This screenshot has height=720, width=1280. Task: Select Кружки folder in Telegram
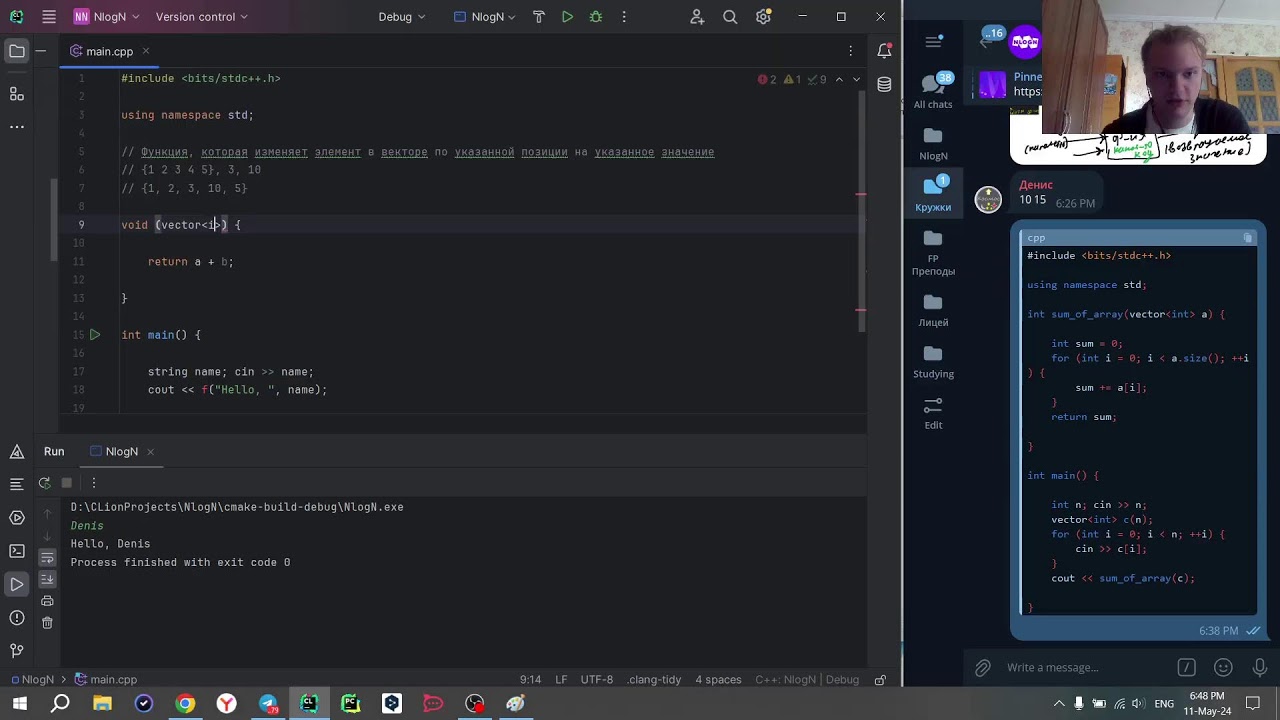pyautogui.click(x=933, y=194)
